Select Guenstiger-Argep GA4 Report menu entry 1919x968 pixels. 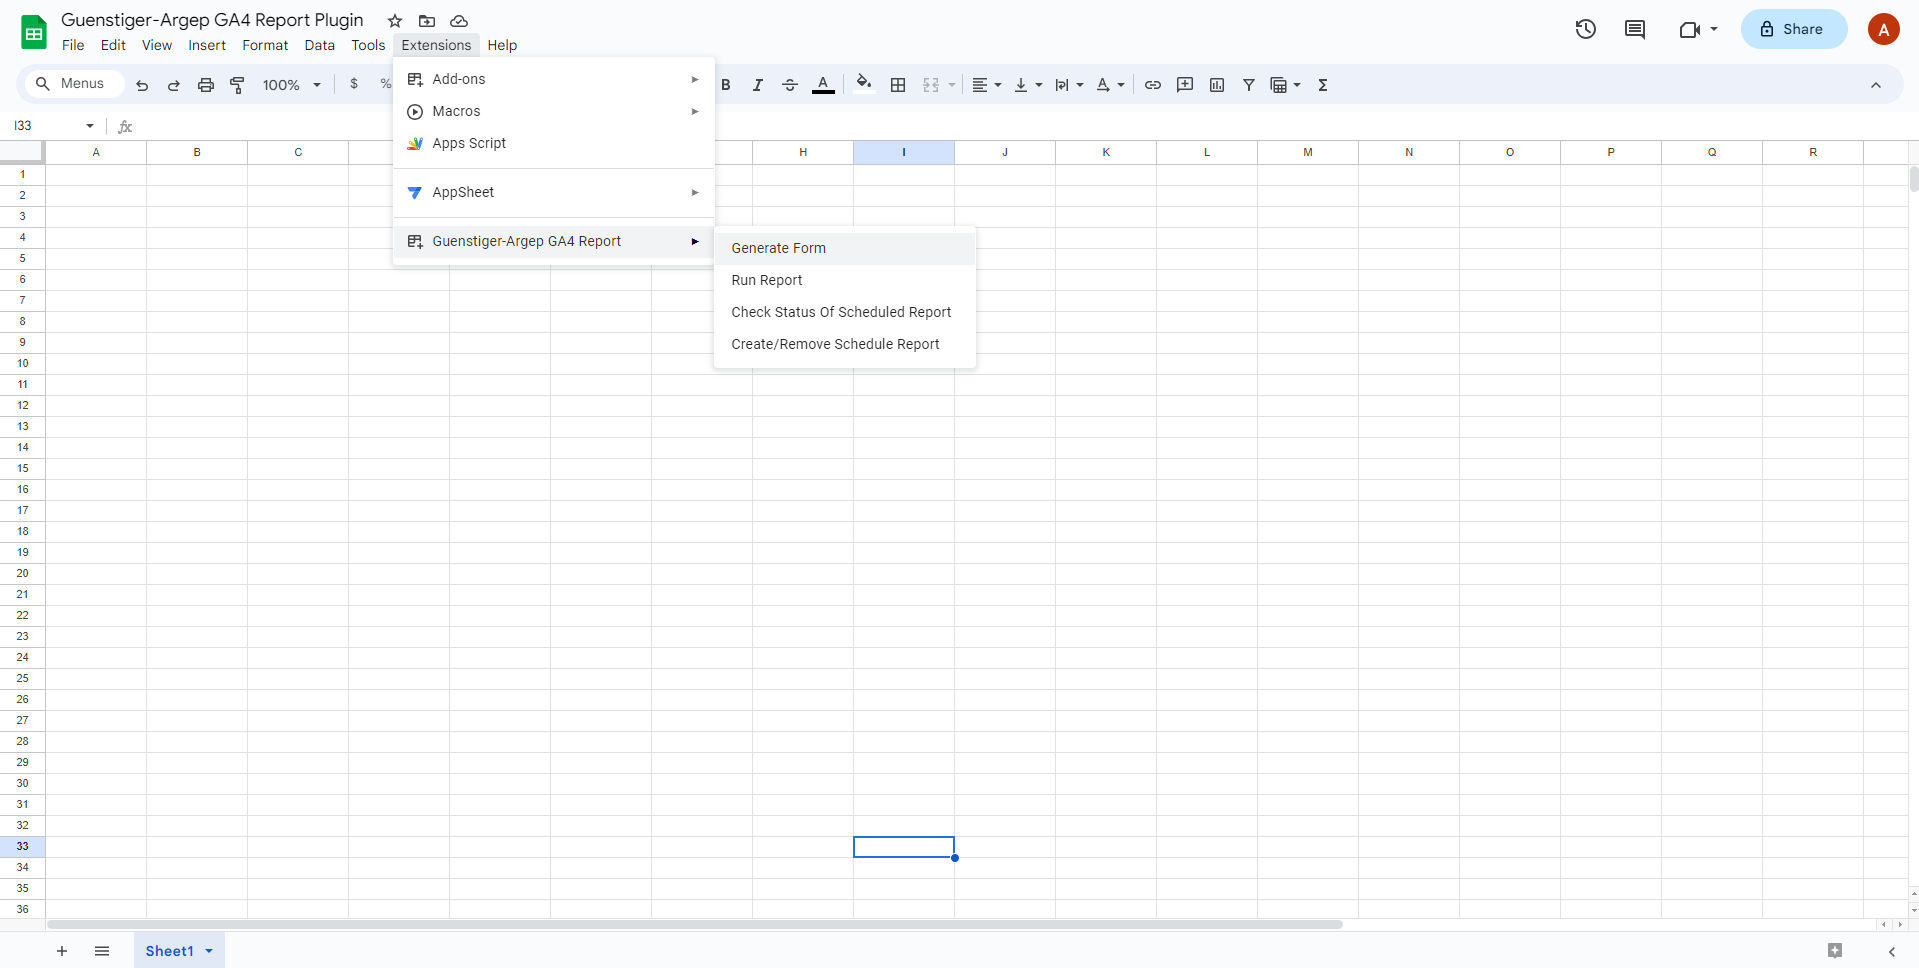[554, 241]
